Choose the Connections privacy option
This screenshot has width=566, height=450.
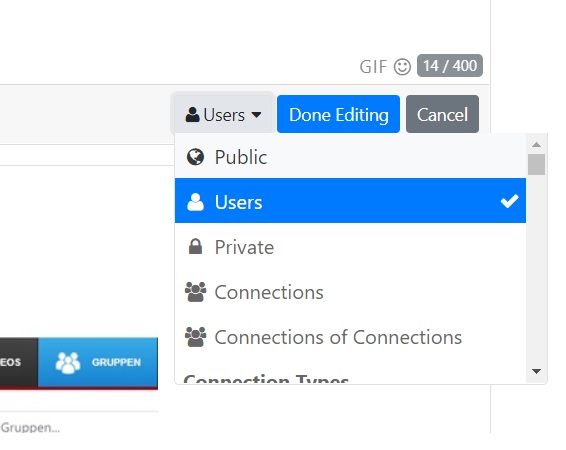click(350, 292)
